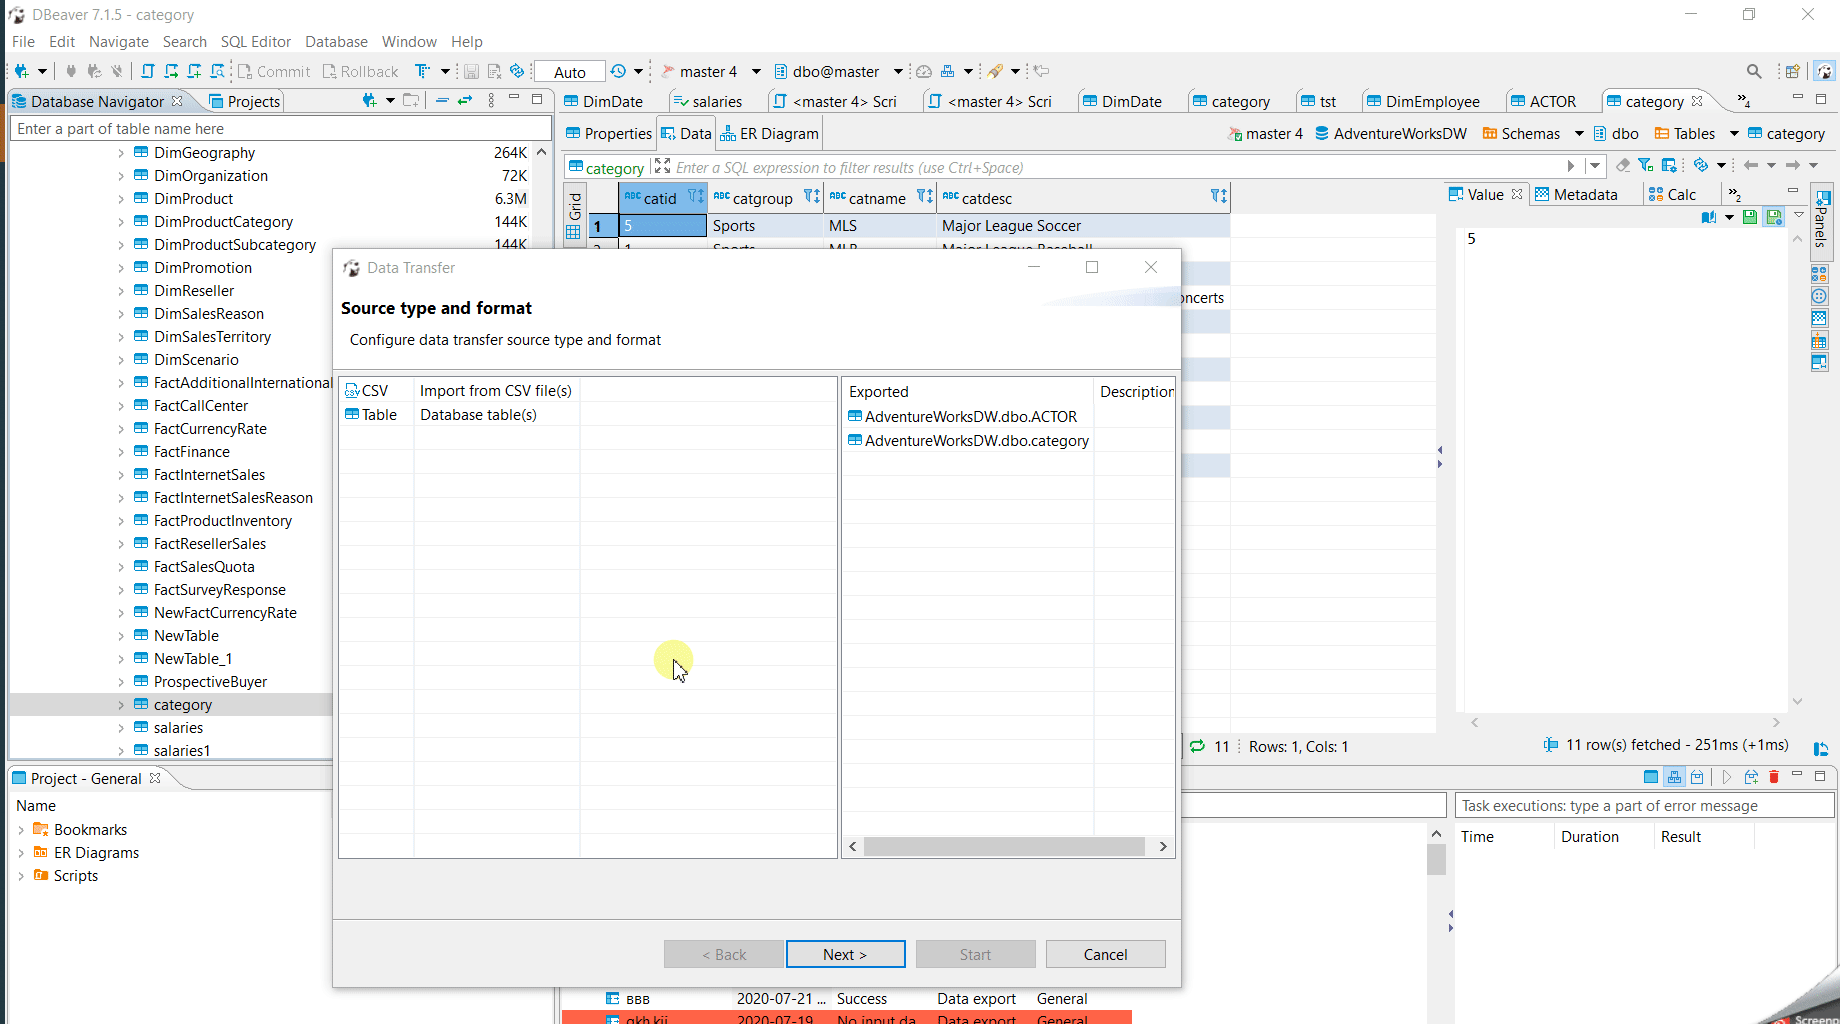Save the cell value to file
Screen dimensions: 1840x1024
[1750, 217]
